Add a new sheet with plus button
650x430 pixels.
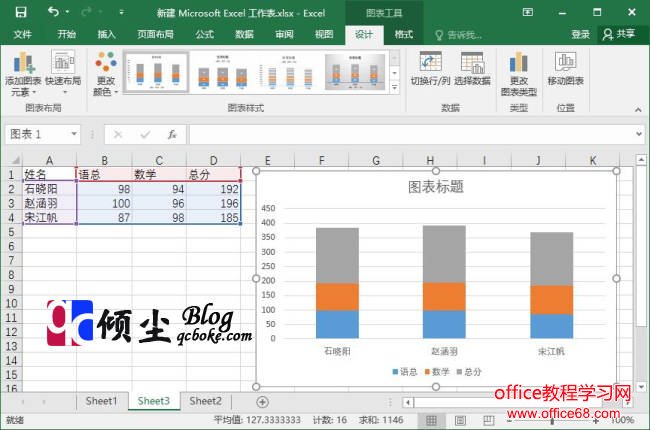[262, 401]
